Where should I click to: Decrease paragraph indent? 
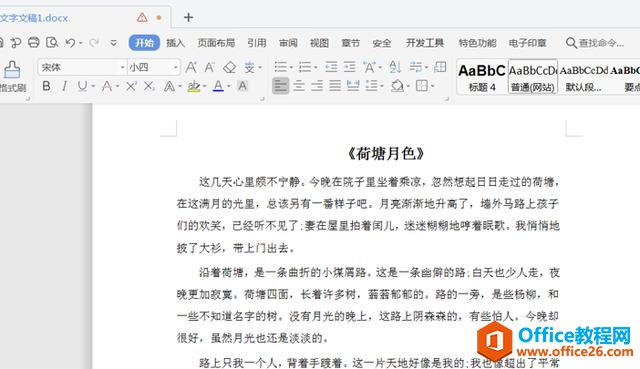(331, 67)
